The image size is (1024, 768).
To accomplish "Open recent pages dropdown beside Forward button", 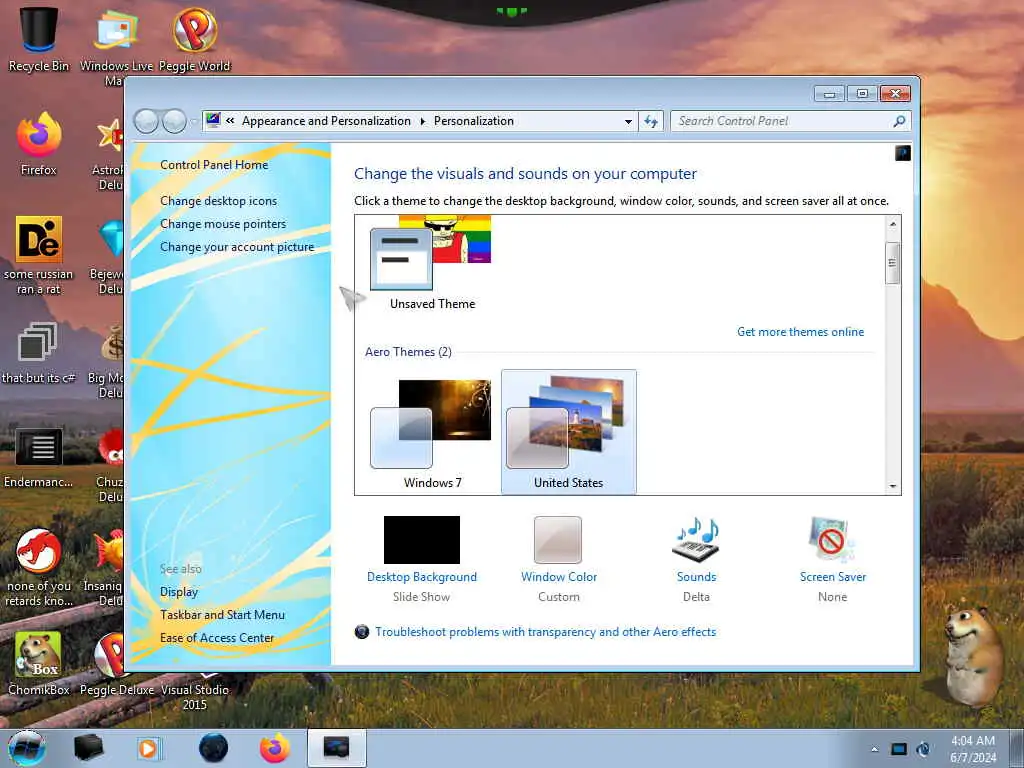I will pyautogui.click(x=193, y=122).
